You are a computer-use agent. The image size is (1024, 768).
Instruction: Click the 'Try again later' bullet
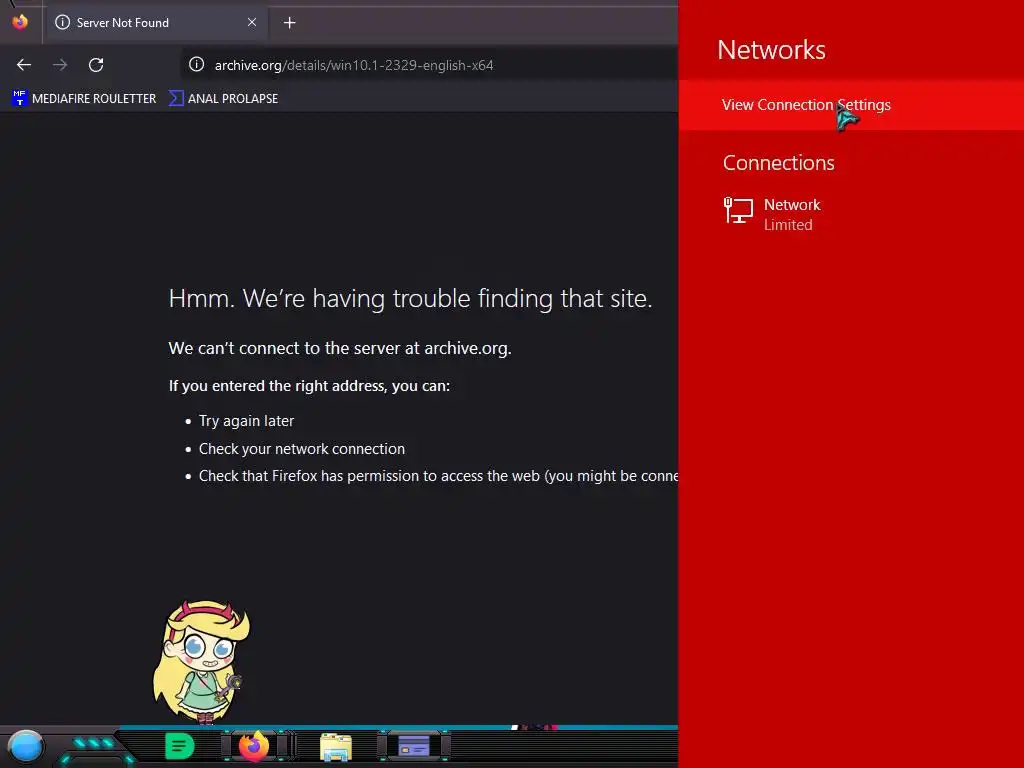[246, 421]
